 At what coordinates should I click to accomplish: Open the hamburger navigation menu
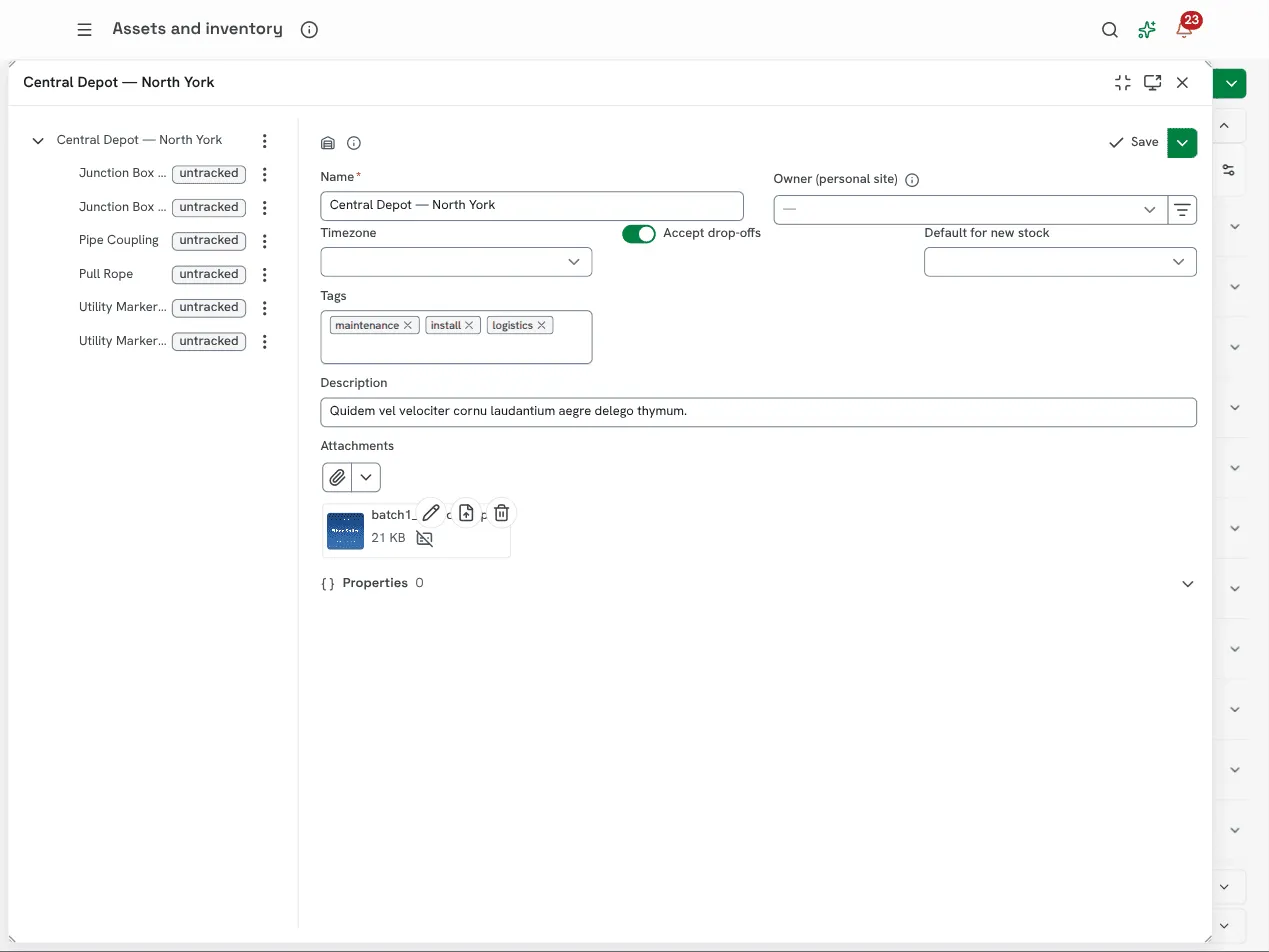[x=85, y=30]
